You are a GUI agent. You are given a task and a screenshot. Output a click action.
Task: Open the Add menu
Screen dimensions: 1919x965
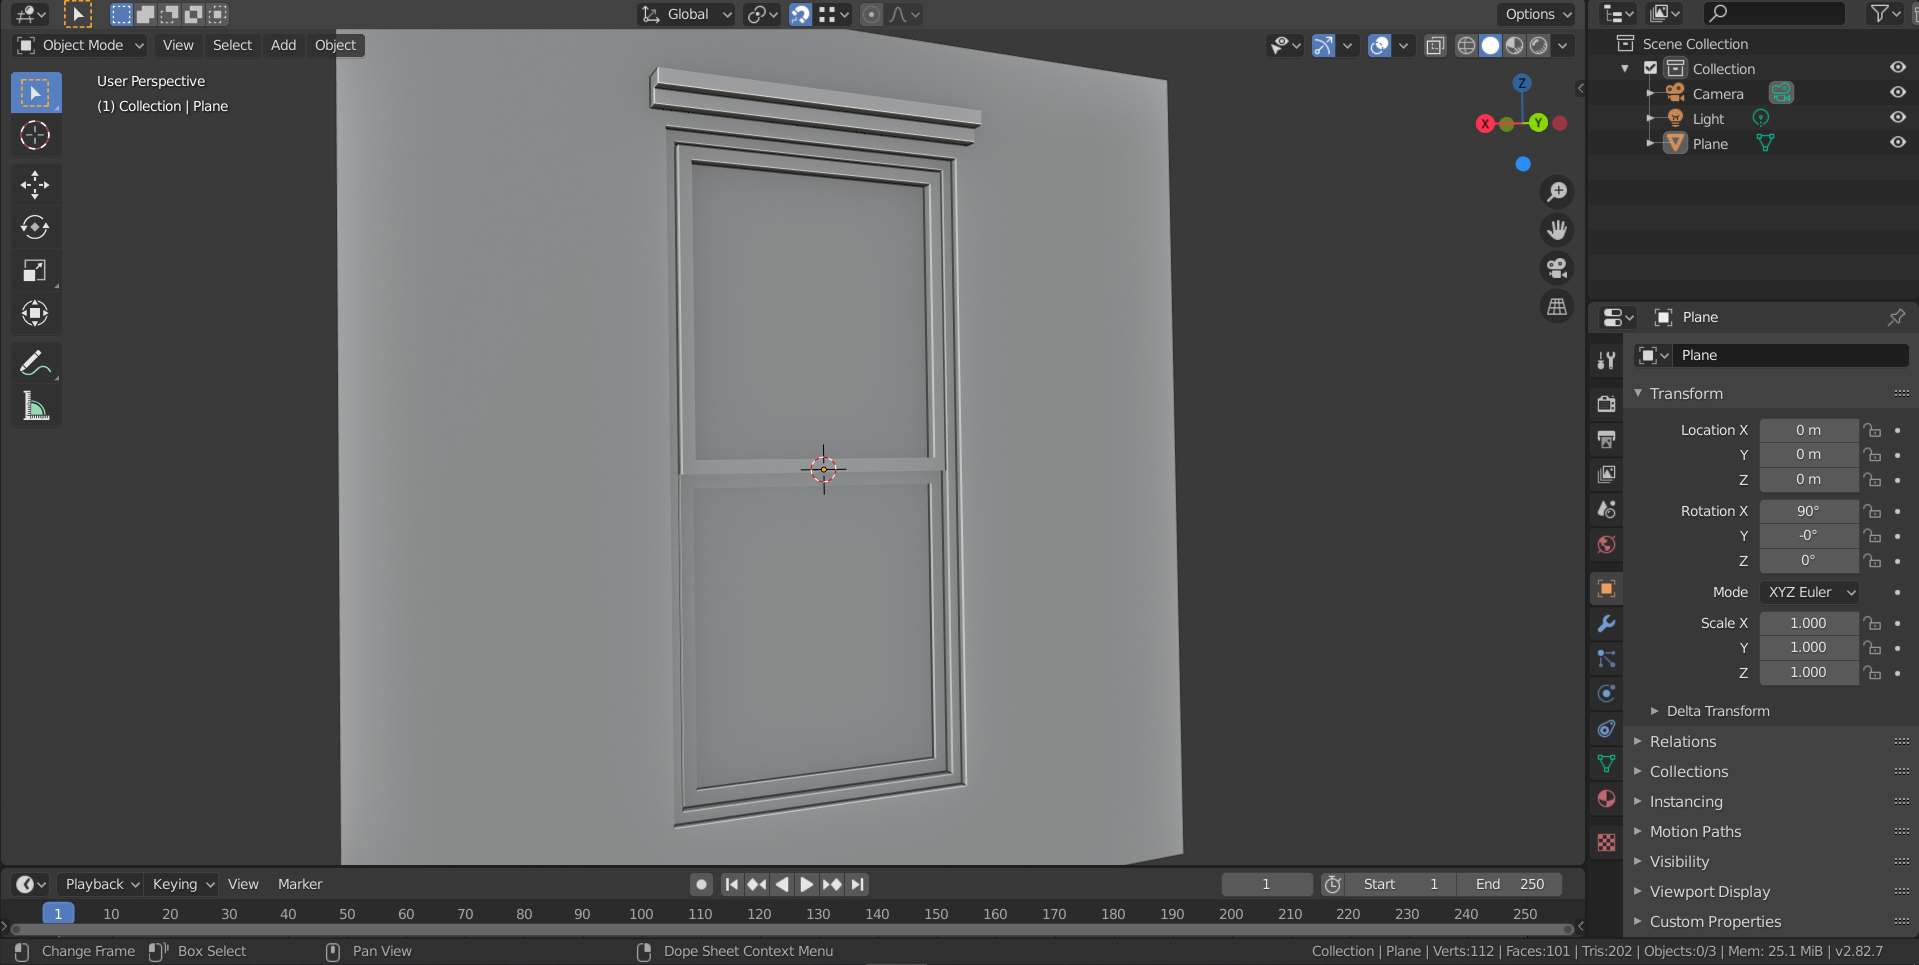coord(283,45)
